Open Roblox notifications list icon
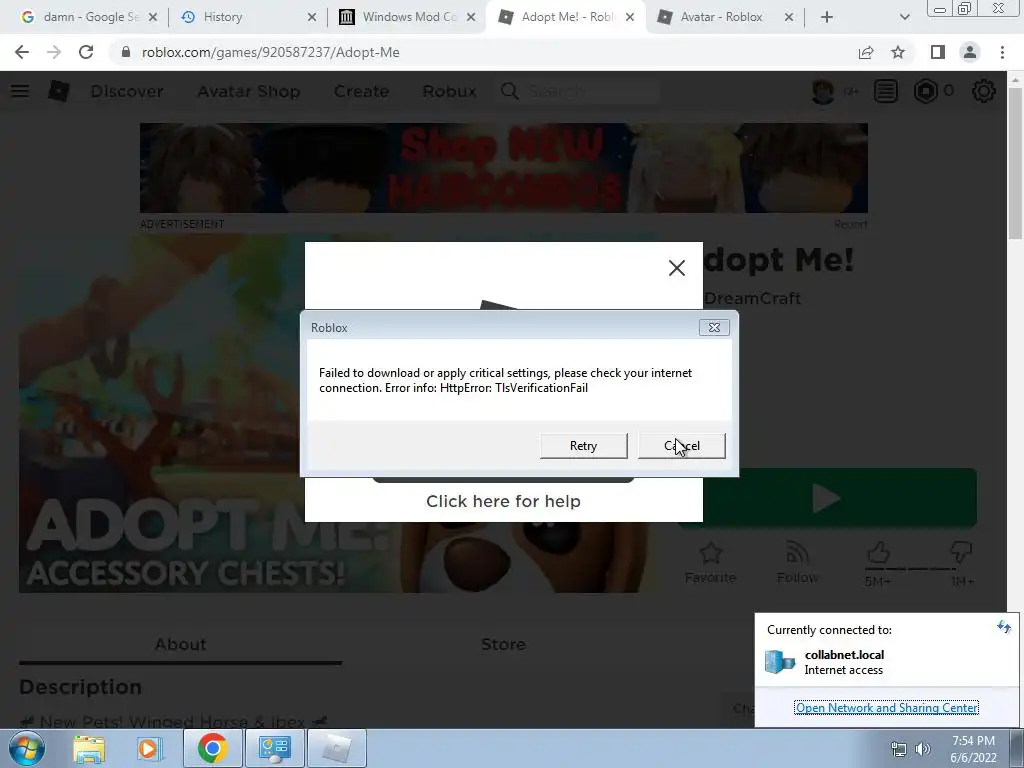This screenshot has width=1024, height=768. coord(886,91)
